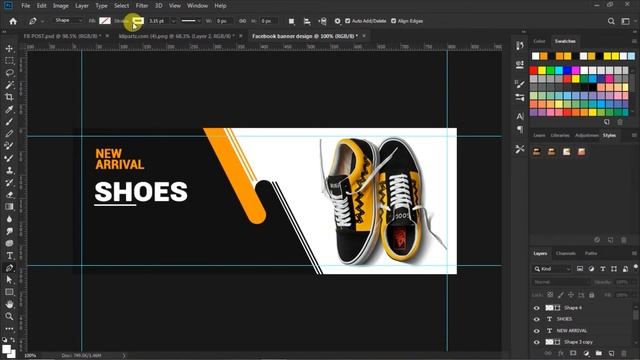Open the Filter menu
Viewport: 640px width, 360px height.
coord(142,6)
